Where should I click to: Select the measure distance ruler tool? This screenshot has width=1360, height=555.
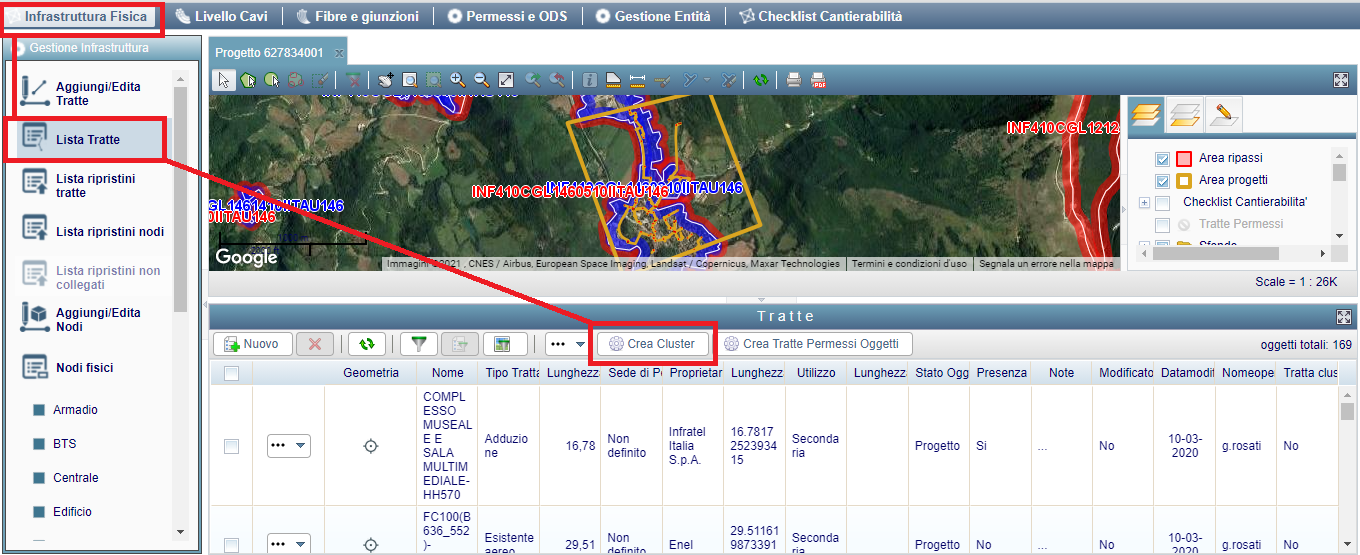point(637,80)
